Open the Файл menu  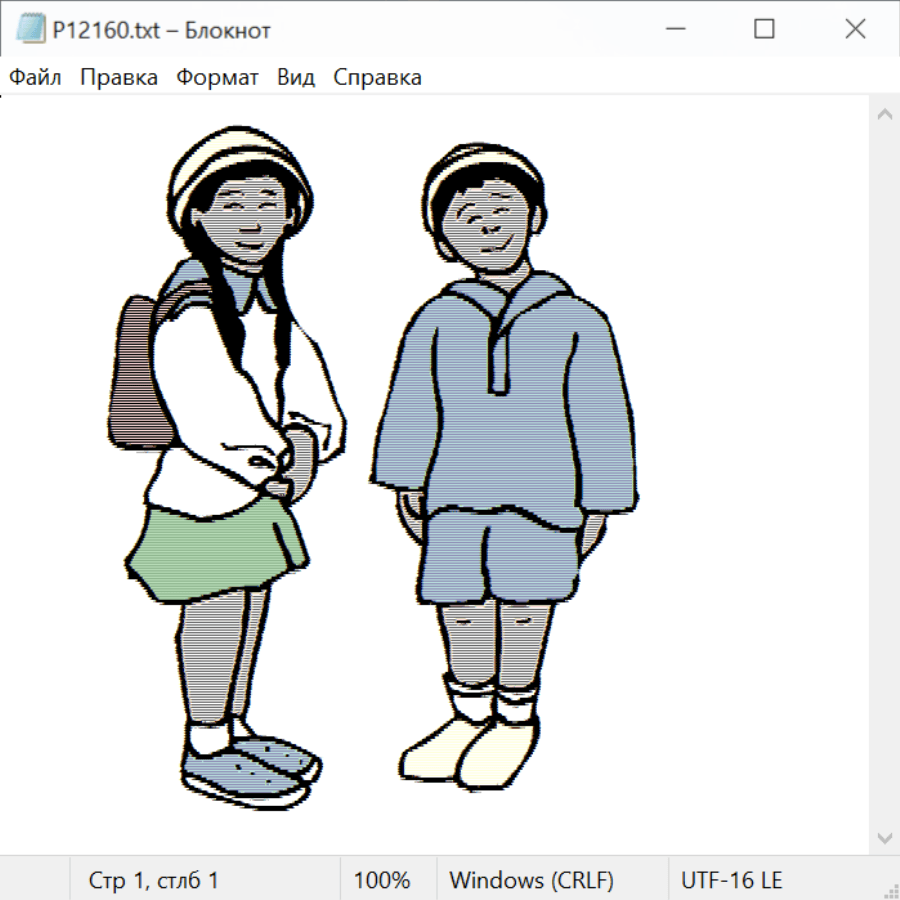coord(36,78)
